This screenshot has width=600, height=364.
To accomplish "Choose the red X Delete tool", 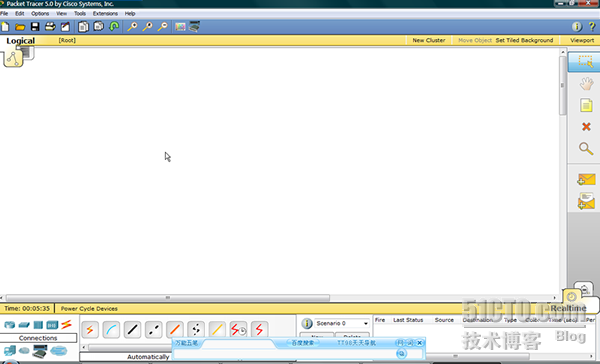I will pyautogui.click(x=586, y=127).
